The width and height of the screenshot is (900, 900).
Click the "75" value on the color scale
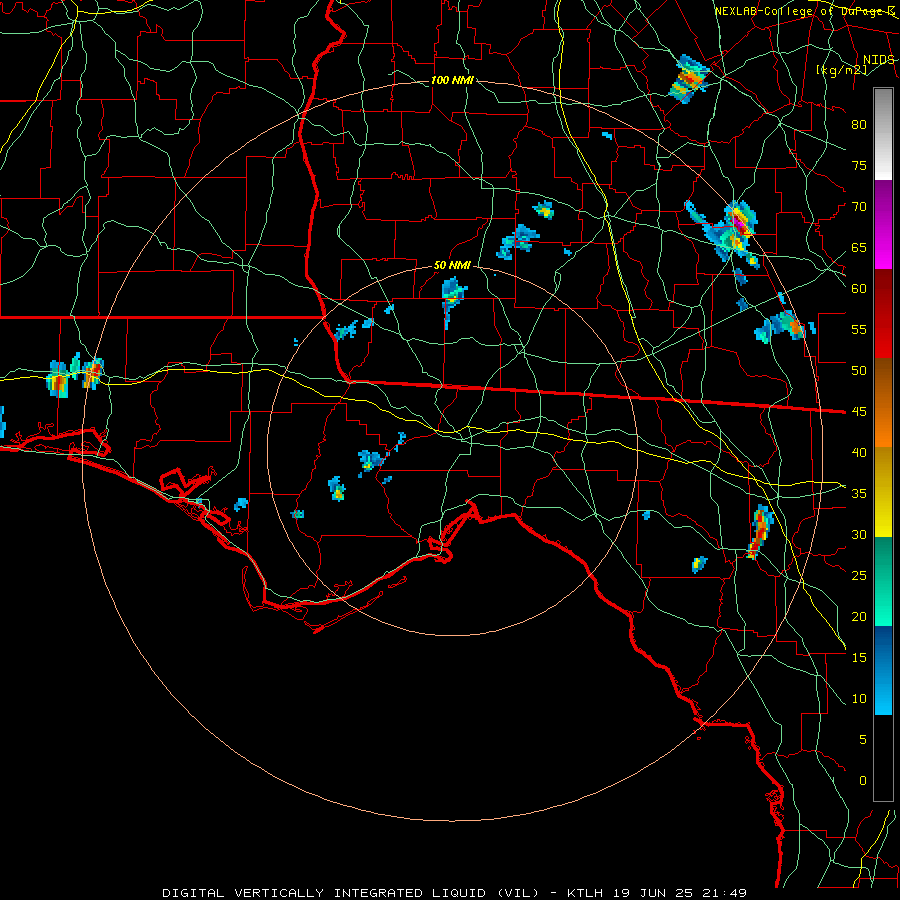859,166
